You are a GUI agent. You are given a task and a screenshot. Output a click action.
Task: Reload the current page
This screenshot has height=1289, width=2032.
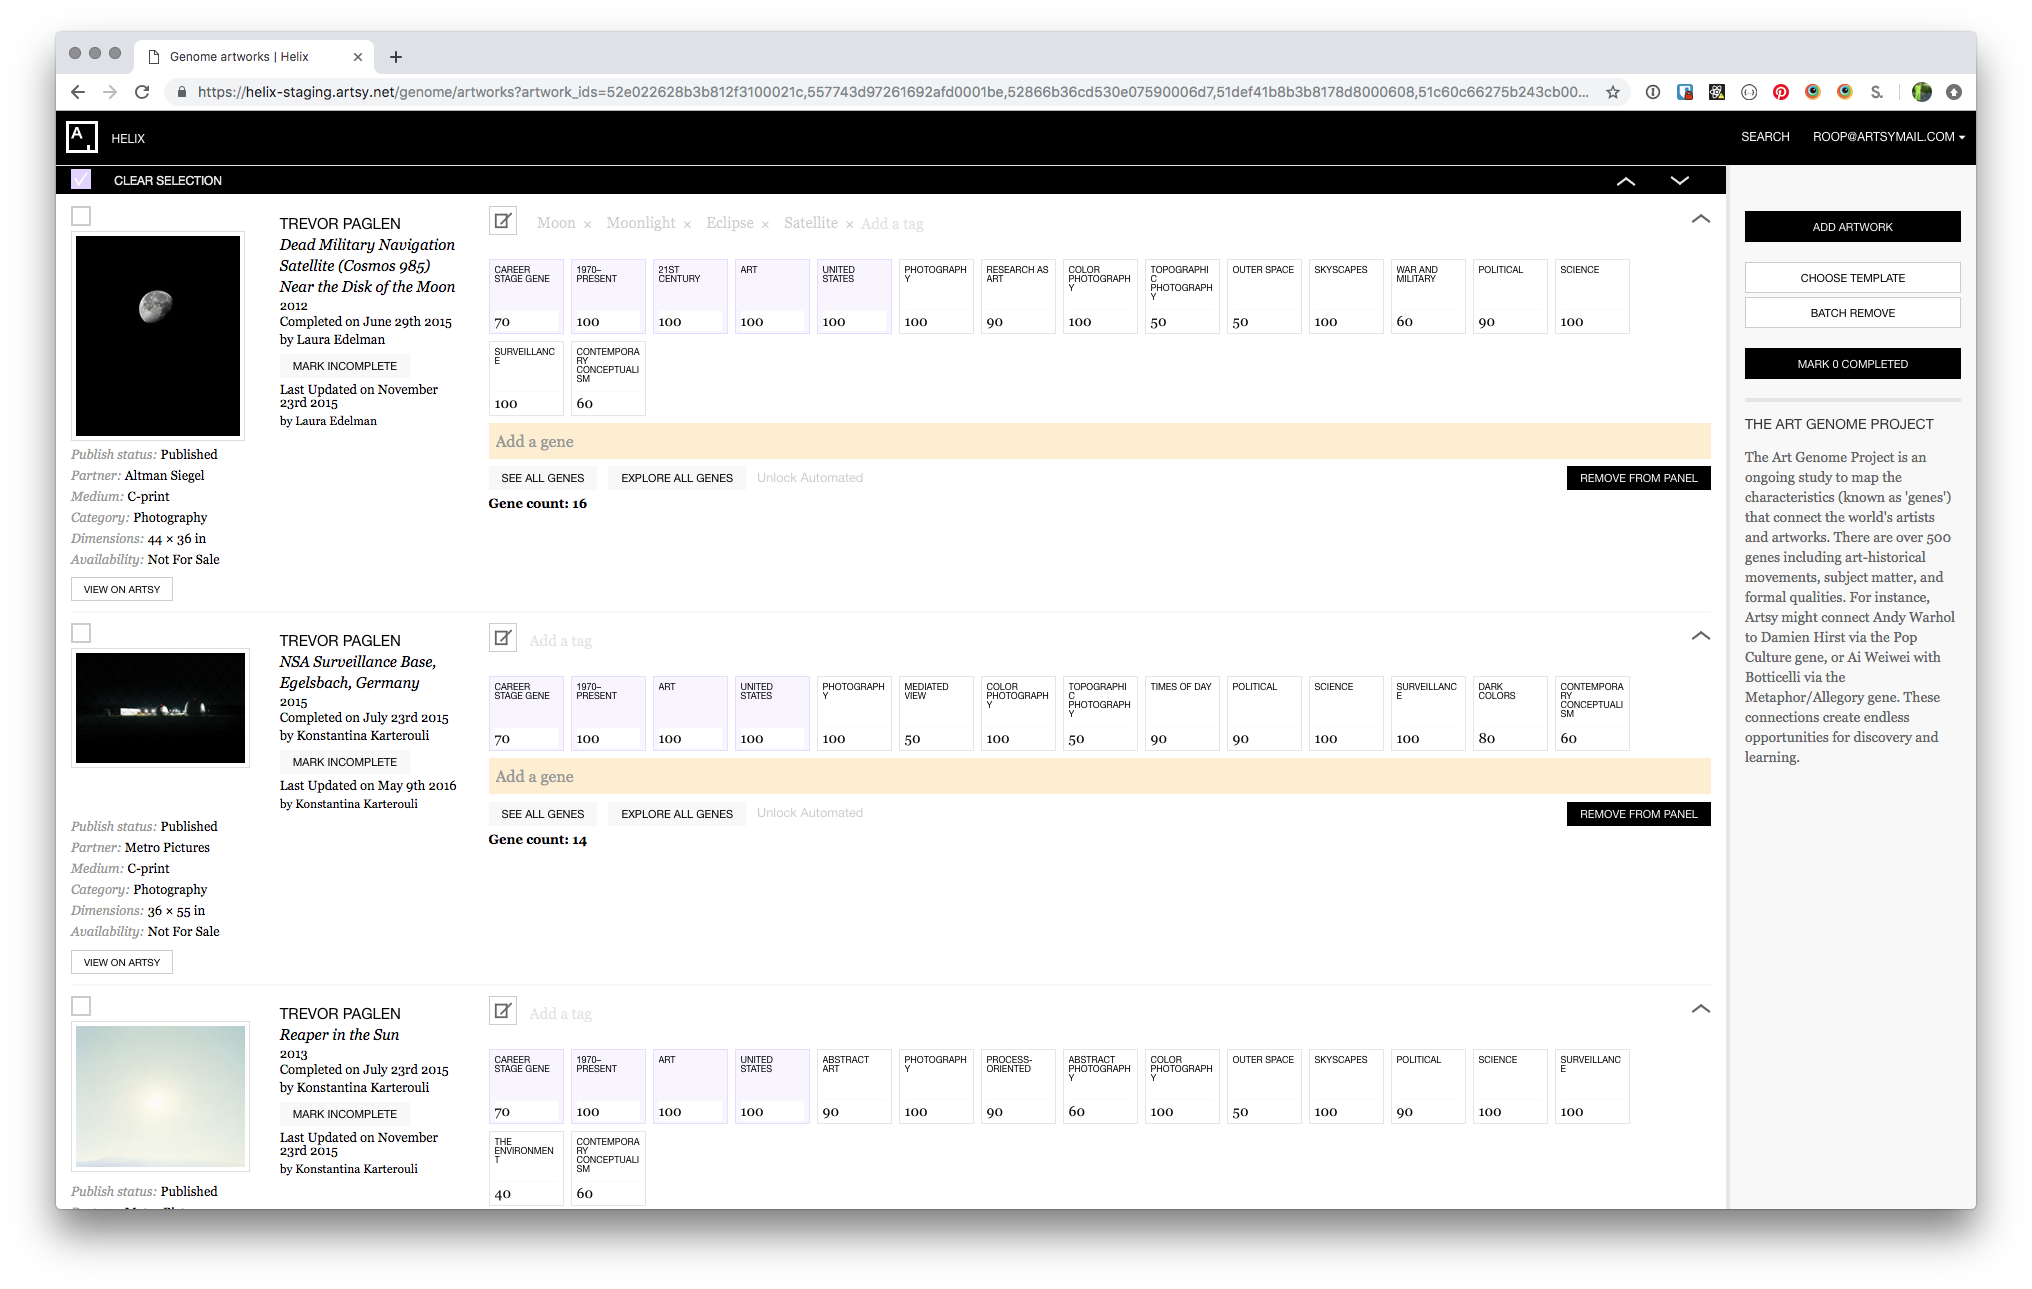click(x=142, y=92)
